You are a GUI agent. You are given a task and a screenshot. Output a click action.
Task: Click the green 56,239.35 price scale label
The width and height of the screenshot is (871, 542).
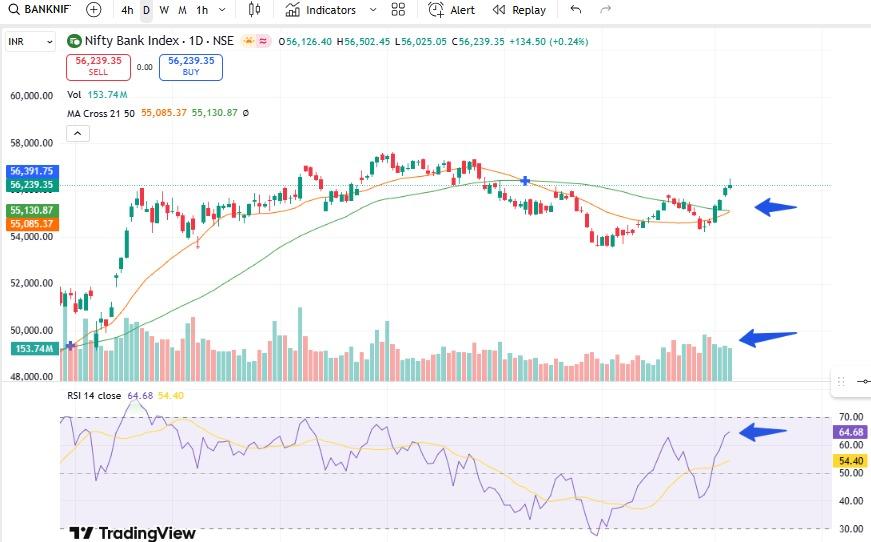coord(32,185)
